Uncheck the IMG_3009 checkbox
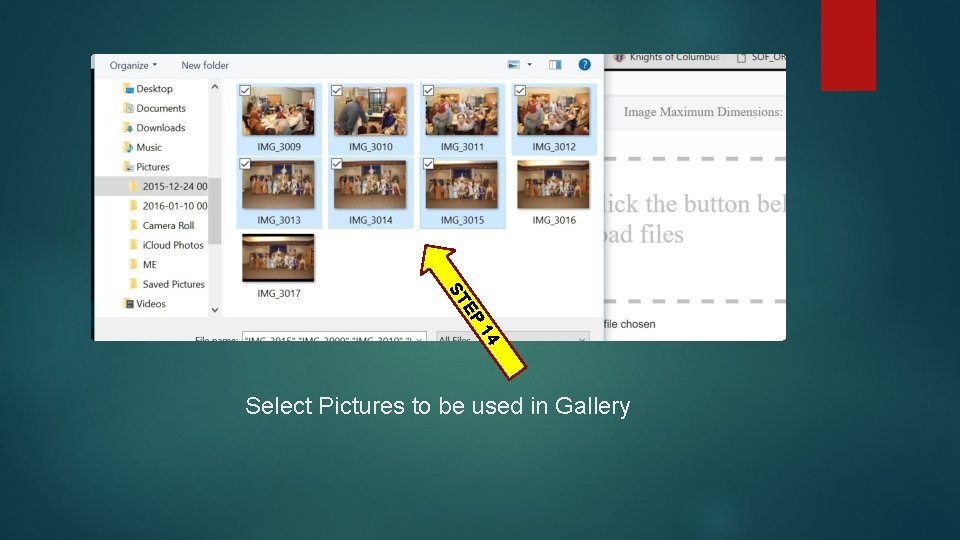960x540 pixels. 245,91
